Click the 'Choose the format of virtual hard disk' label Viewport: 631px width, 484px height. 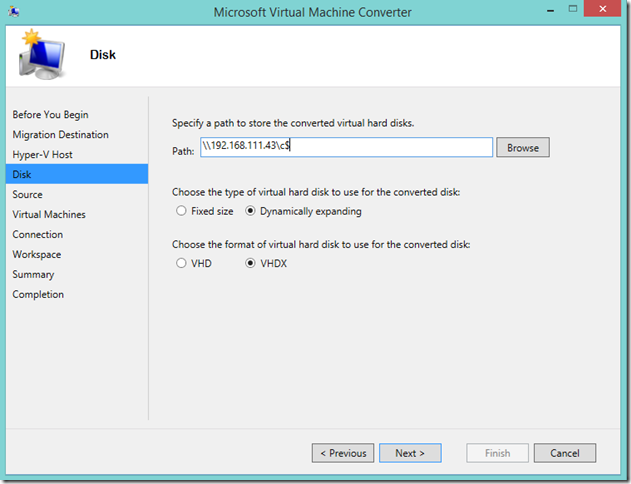pos(321,244)
